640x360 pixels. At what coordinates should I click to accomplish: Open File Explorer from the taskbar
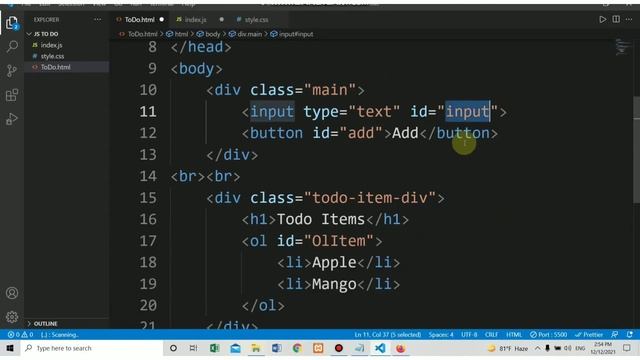tap(256, 348)
